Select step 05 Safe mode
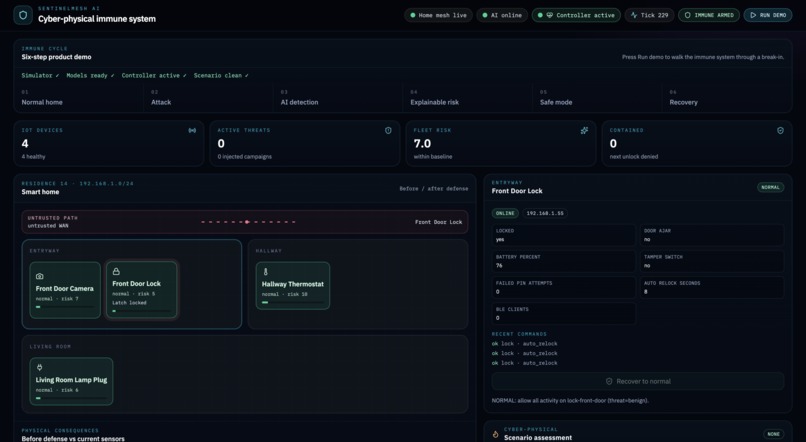The width and height of the screenshot is (806, 442). [x=597, y=98]
